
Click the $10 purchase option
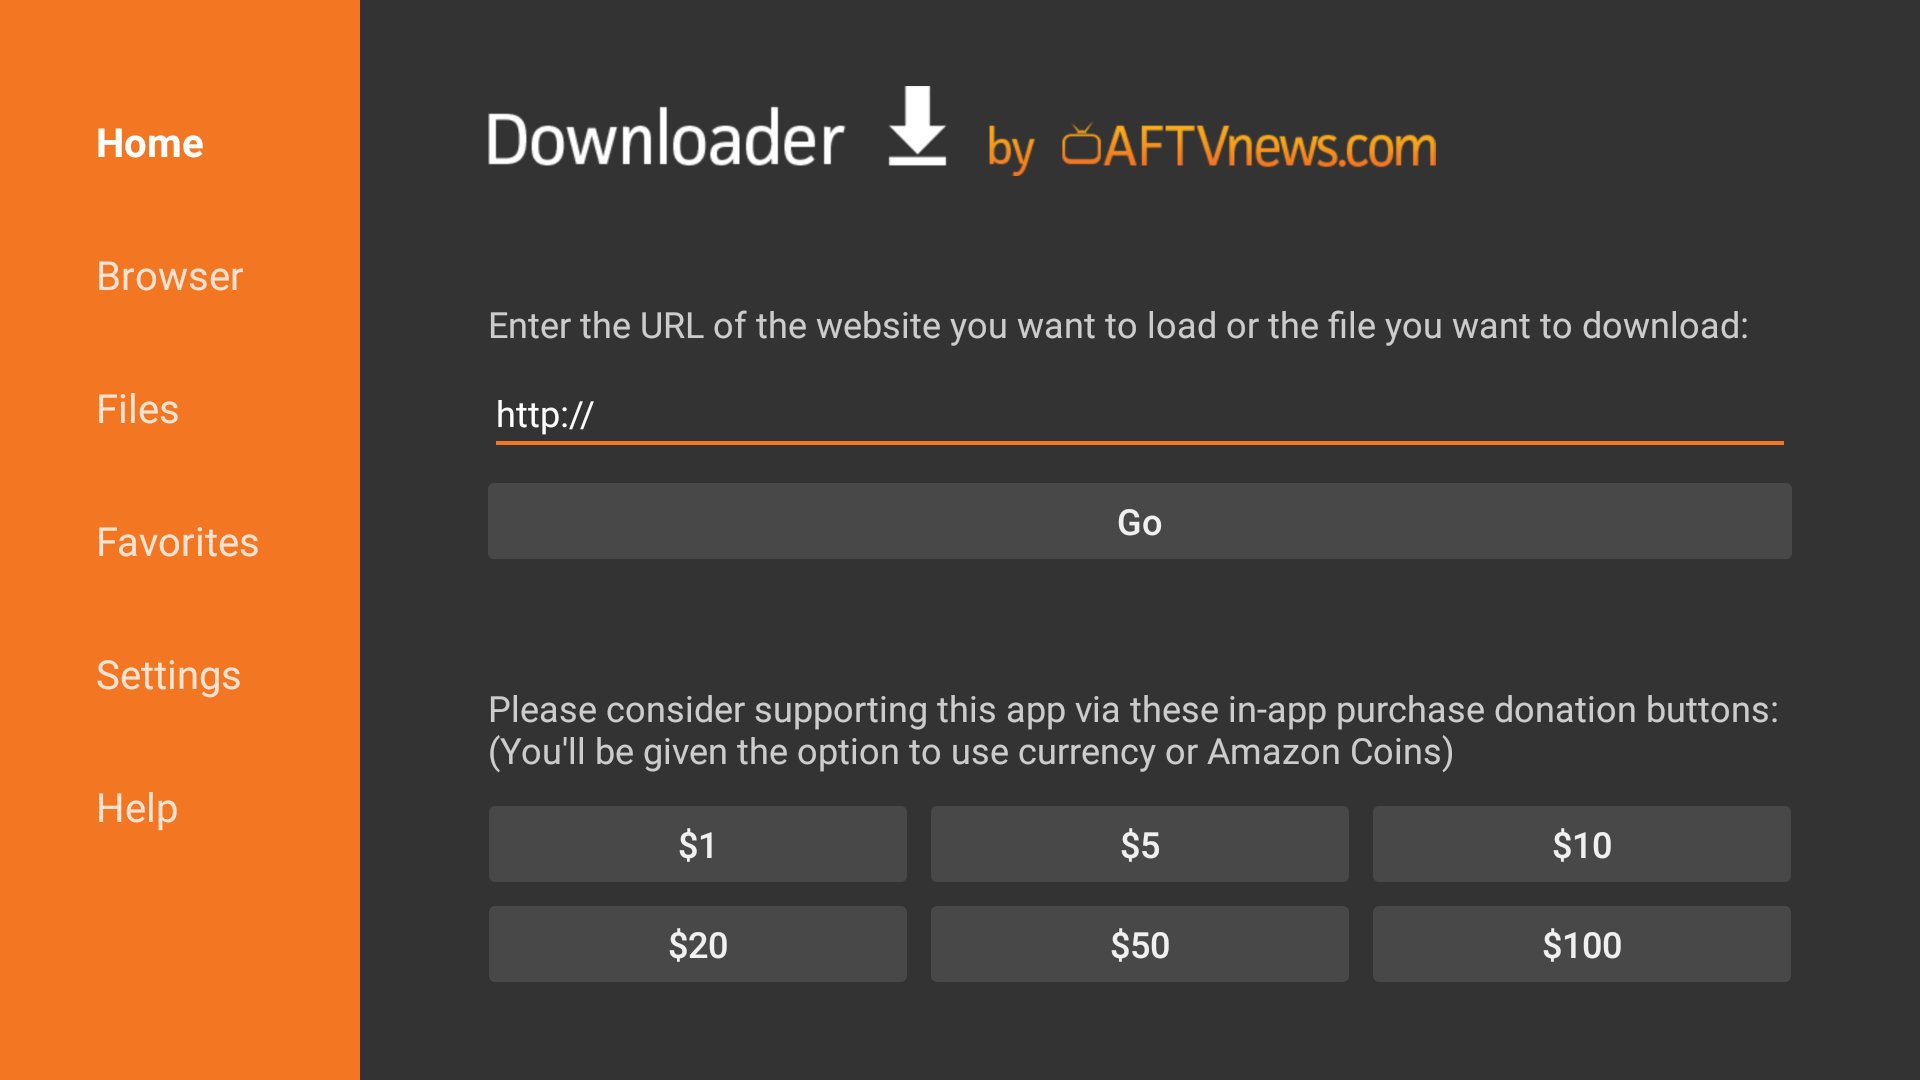1581,844
